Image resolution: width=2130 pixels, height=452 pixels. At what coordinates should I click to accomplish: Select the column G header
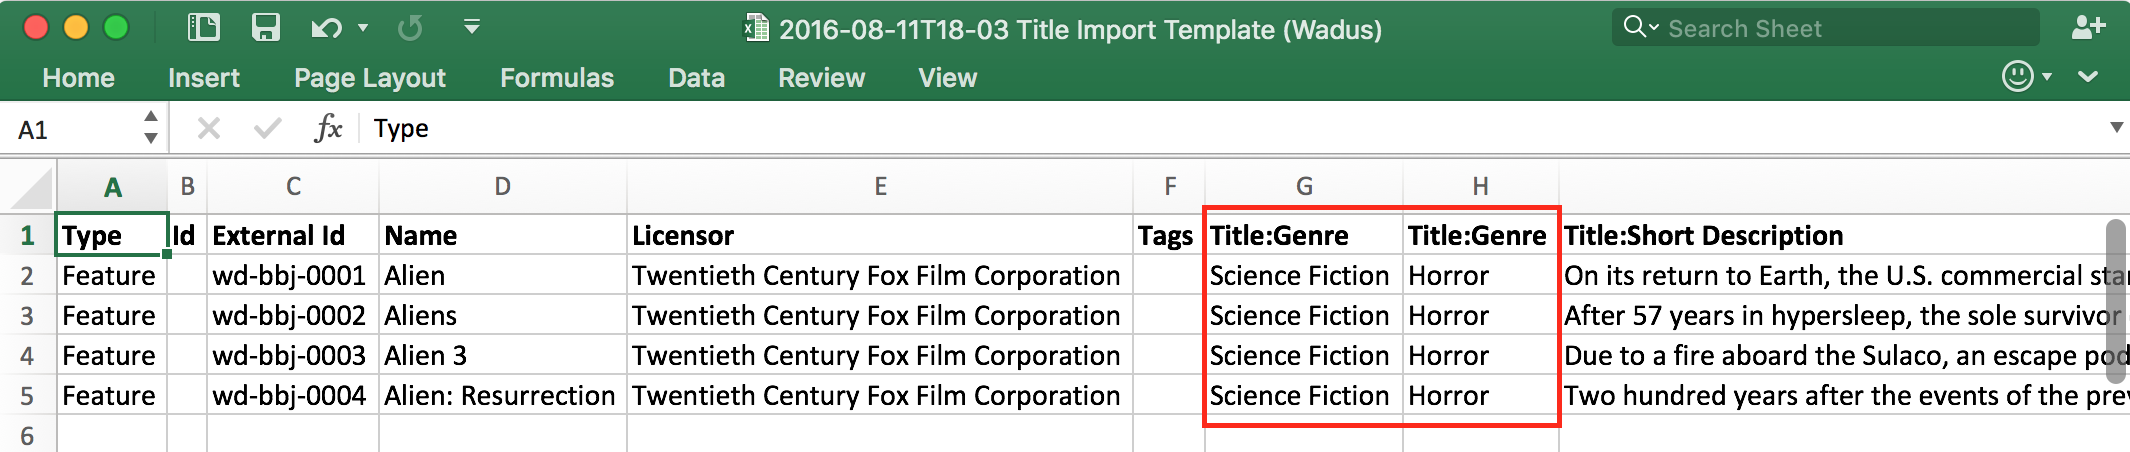[x=1304, y=187]
